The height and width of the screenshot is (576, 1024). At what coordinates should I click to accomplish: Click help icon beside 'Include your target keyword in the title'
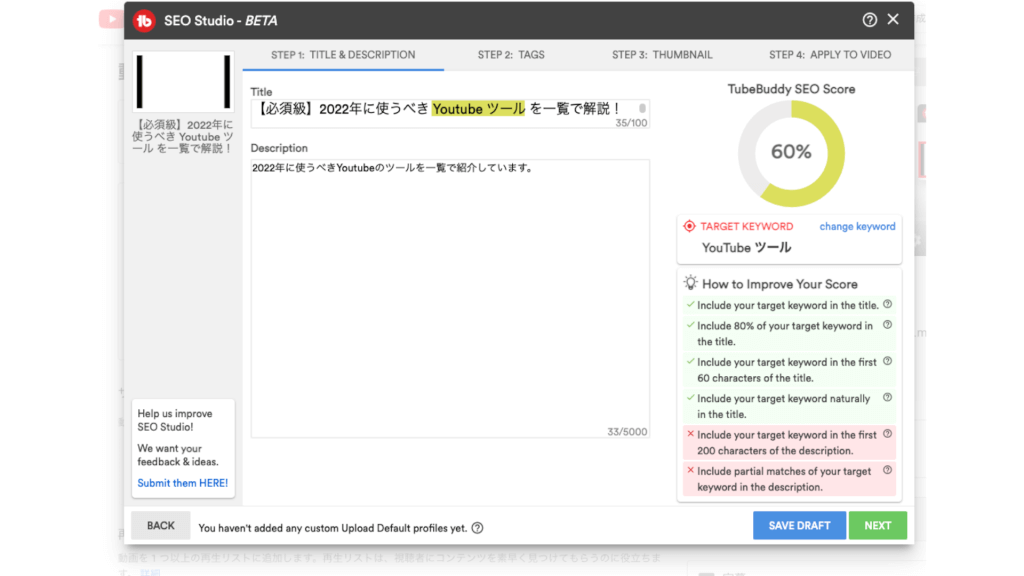pyautogui.click(x=887, y=305)
